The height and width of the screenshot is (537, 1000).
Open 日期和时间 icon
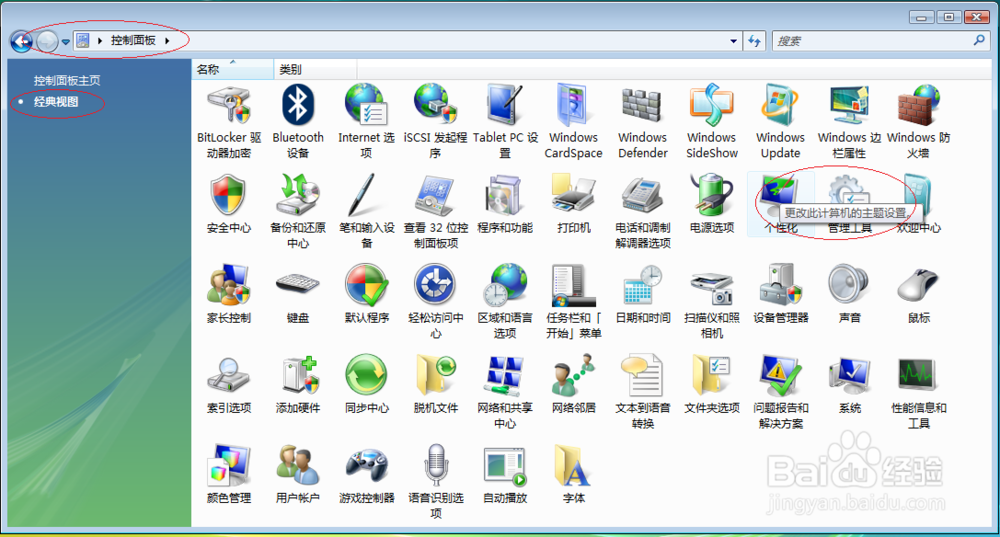click(x=642, y=285)
